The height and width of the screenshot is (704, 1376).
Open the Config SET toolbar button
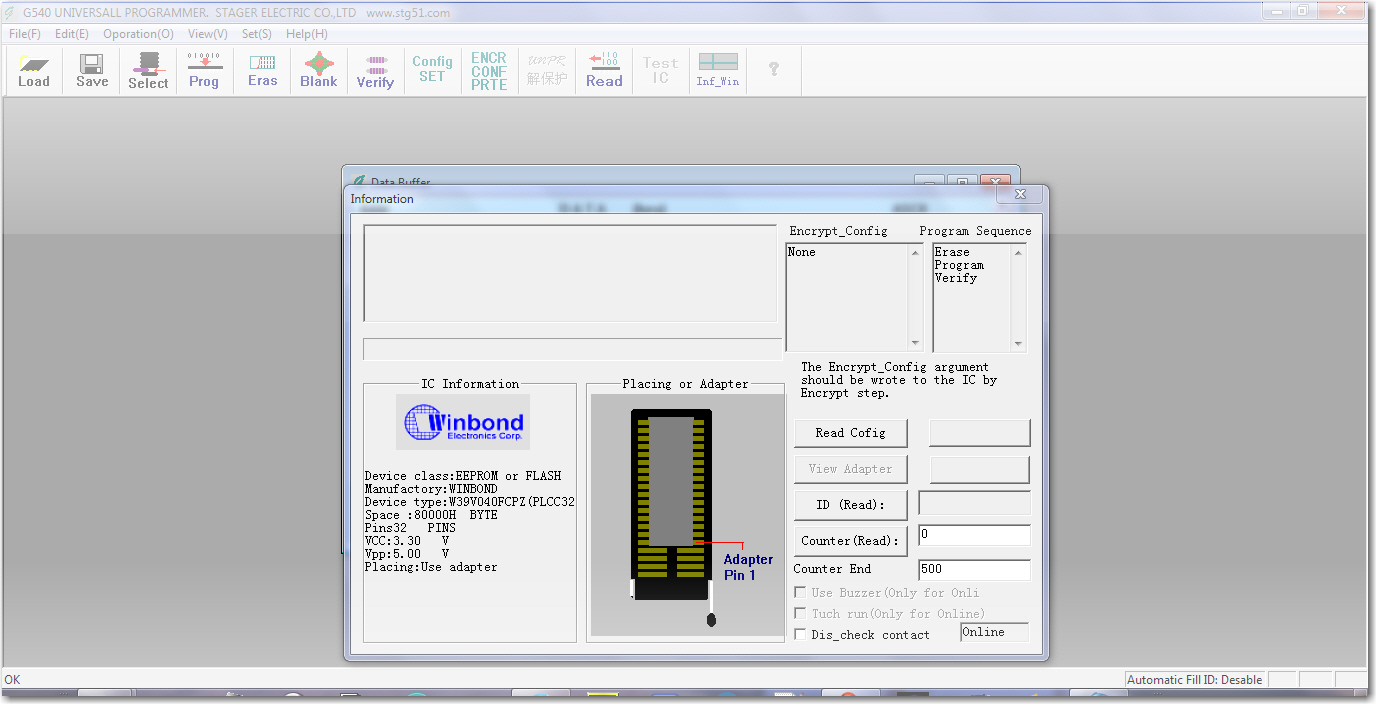coord(432,69)
